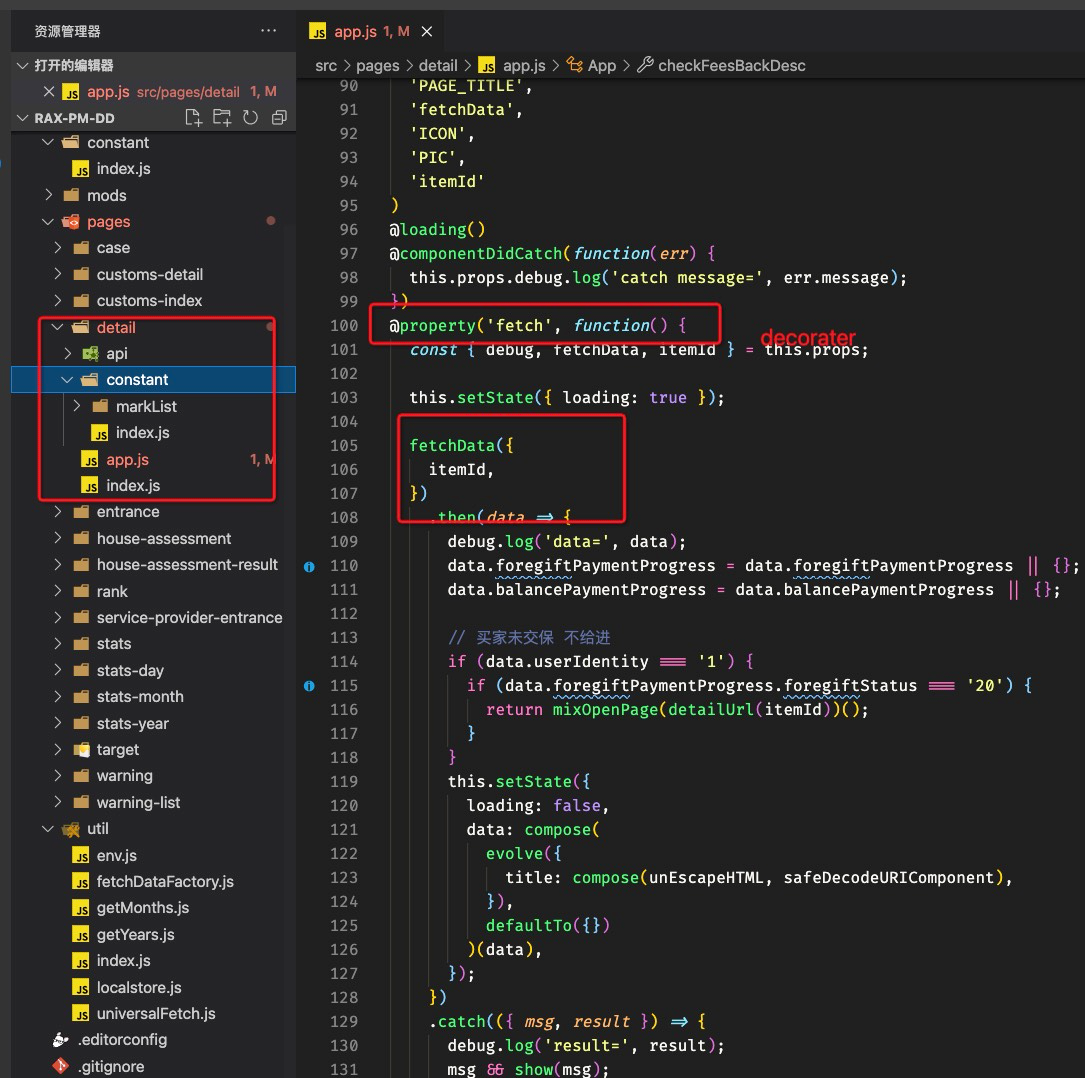Switch to the app.js editor tab
The image size is (1085, 1078).
tap(355, 32)
